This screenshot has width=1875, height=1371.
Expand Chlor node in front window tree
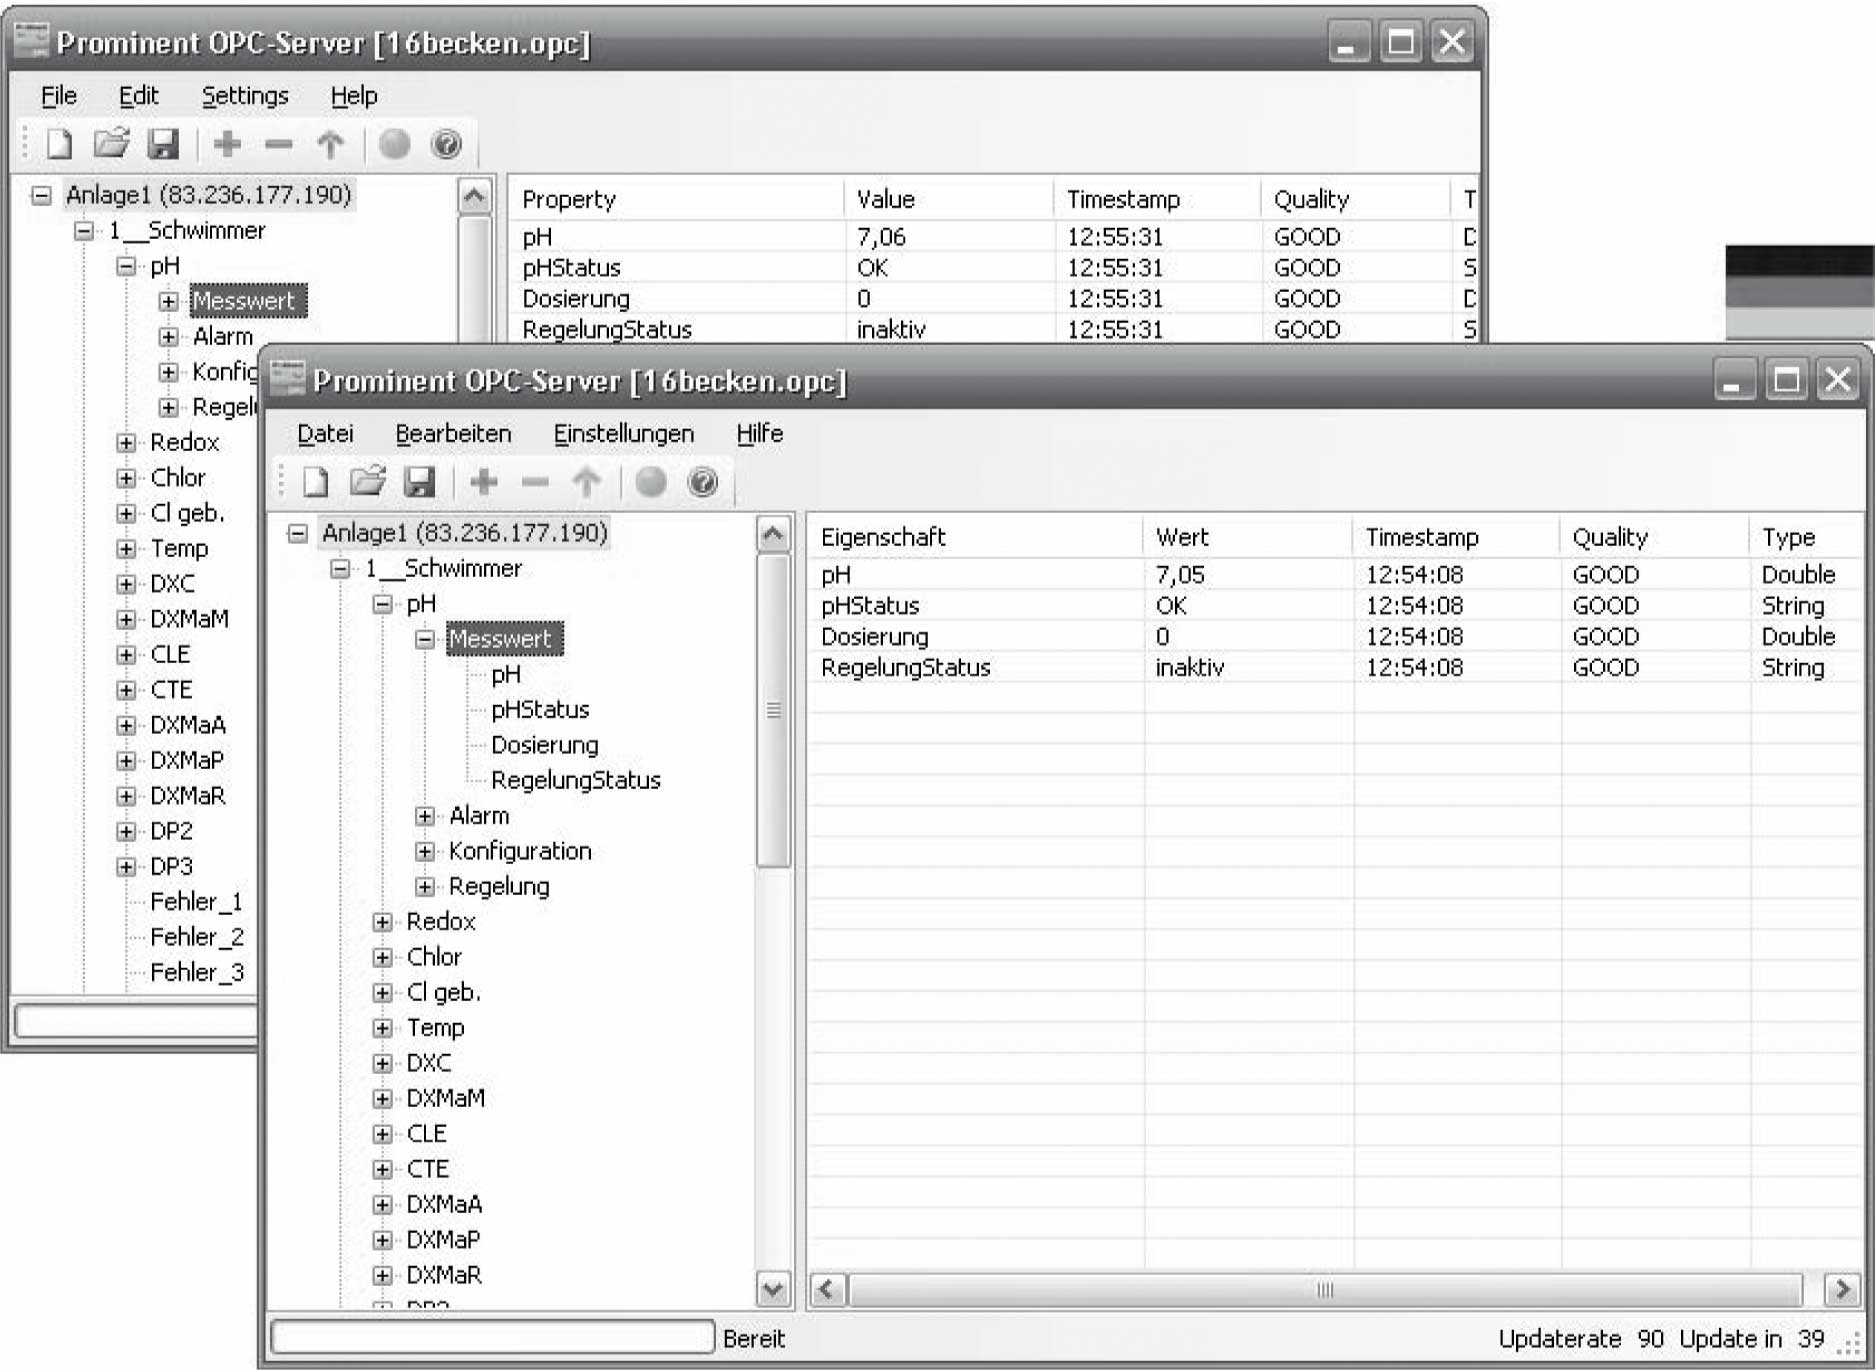(x=382, y=957)
